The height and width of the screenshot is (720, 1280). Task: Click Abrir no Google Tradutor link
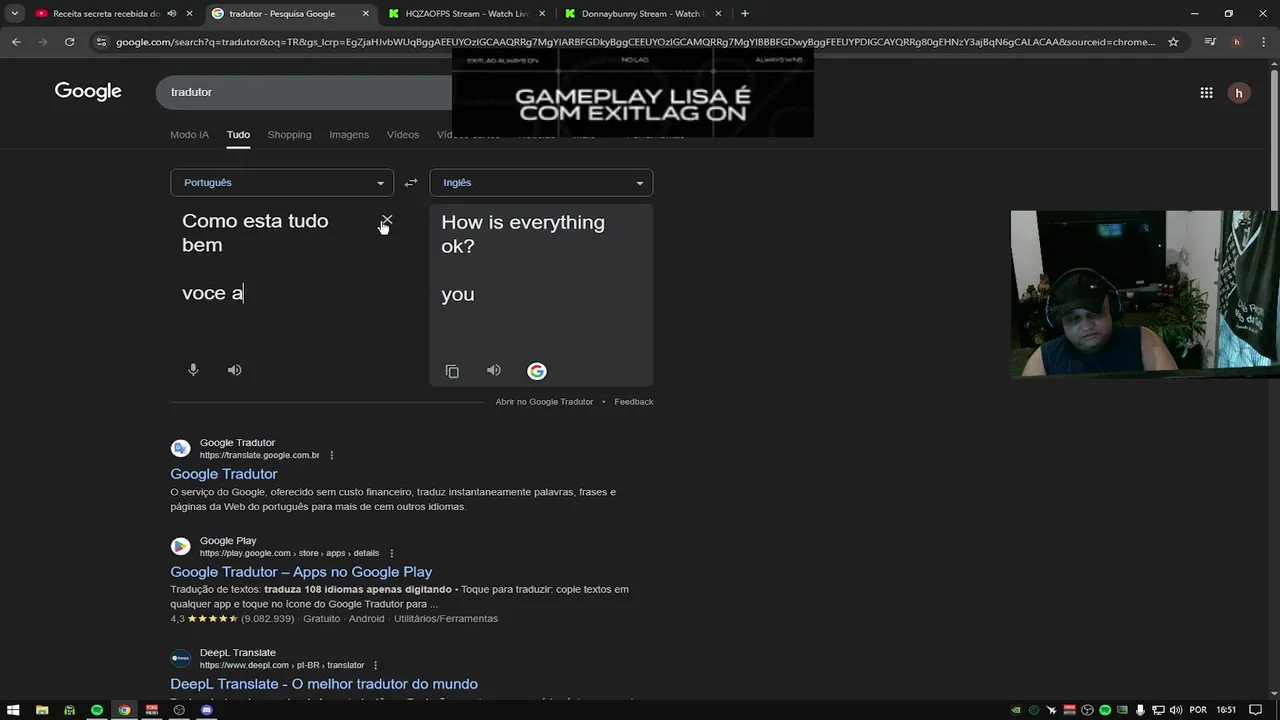tap(544, 402)
